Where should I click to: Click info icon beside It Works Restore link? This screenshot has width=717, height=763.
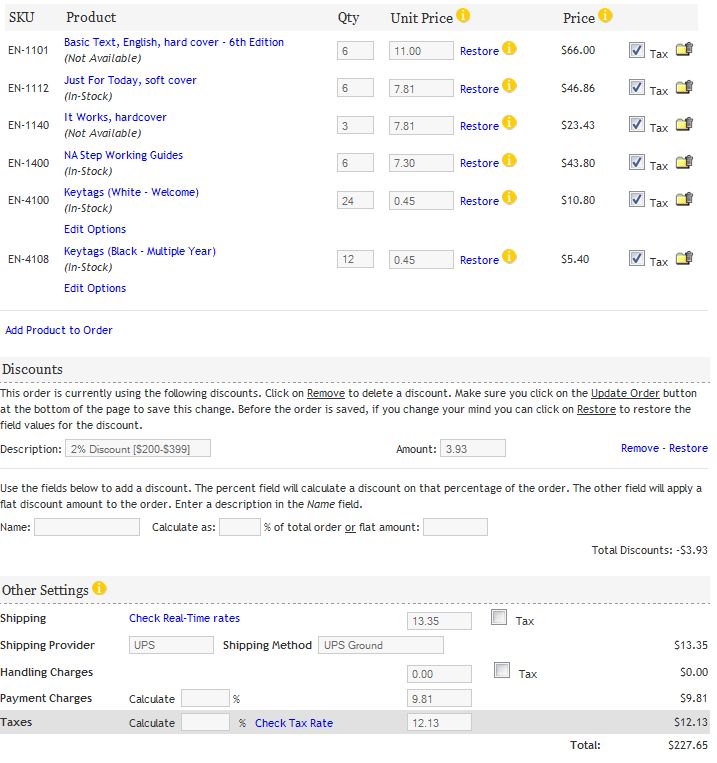coord(509,124)
